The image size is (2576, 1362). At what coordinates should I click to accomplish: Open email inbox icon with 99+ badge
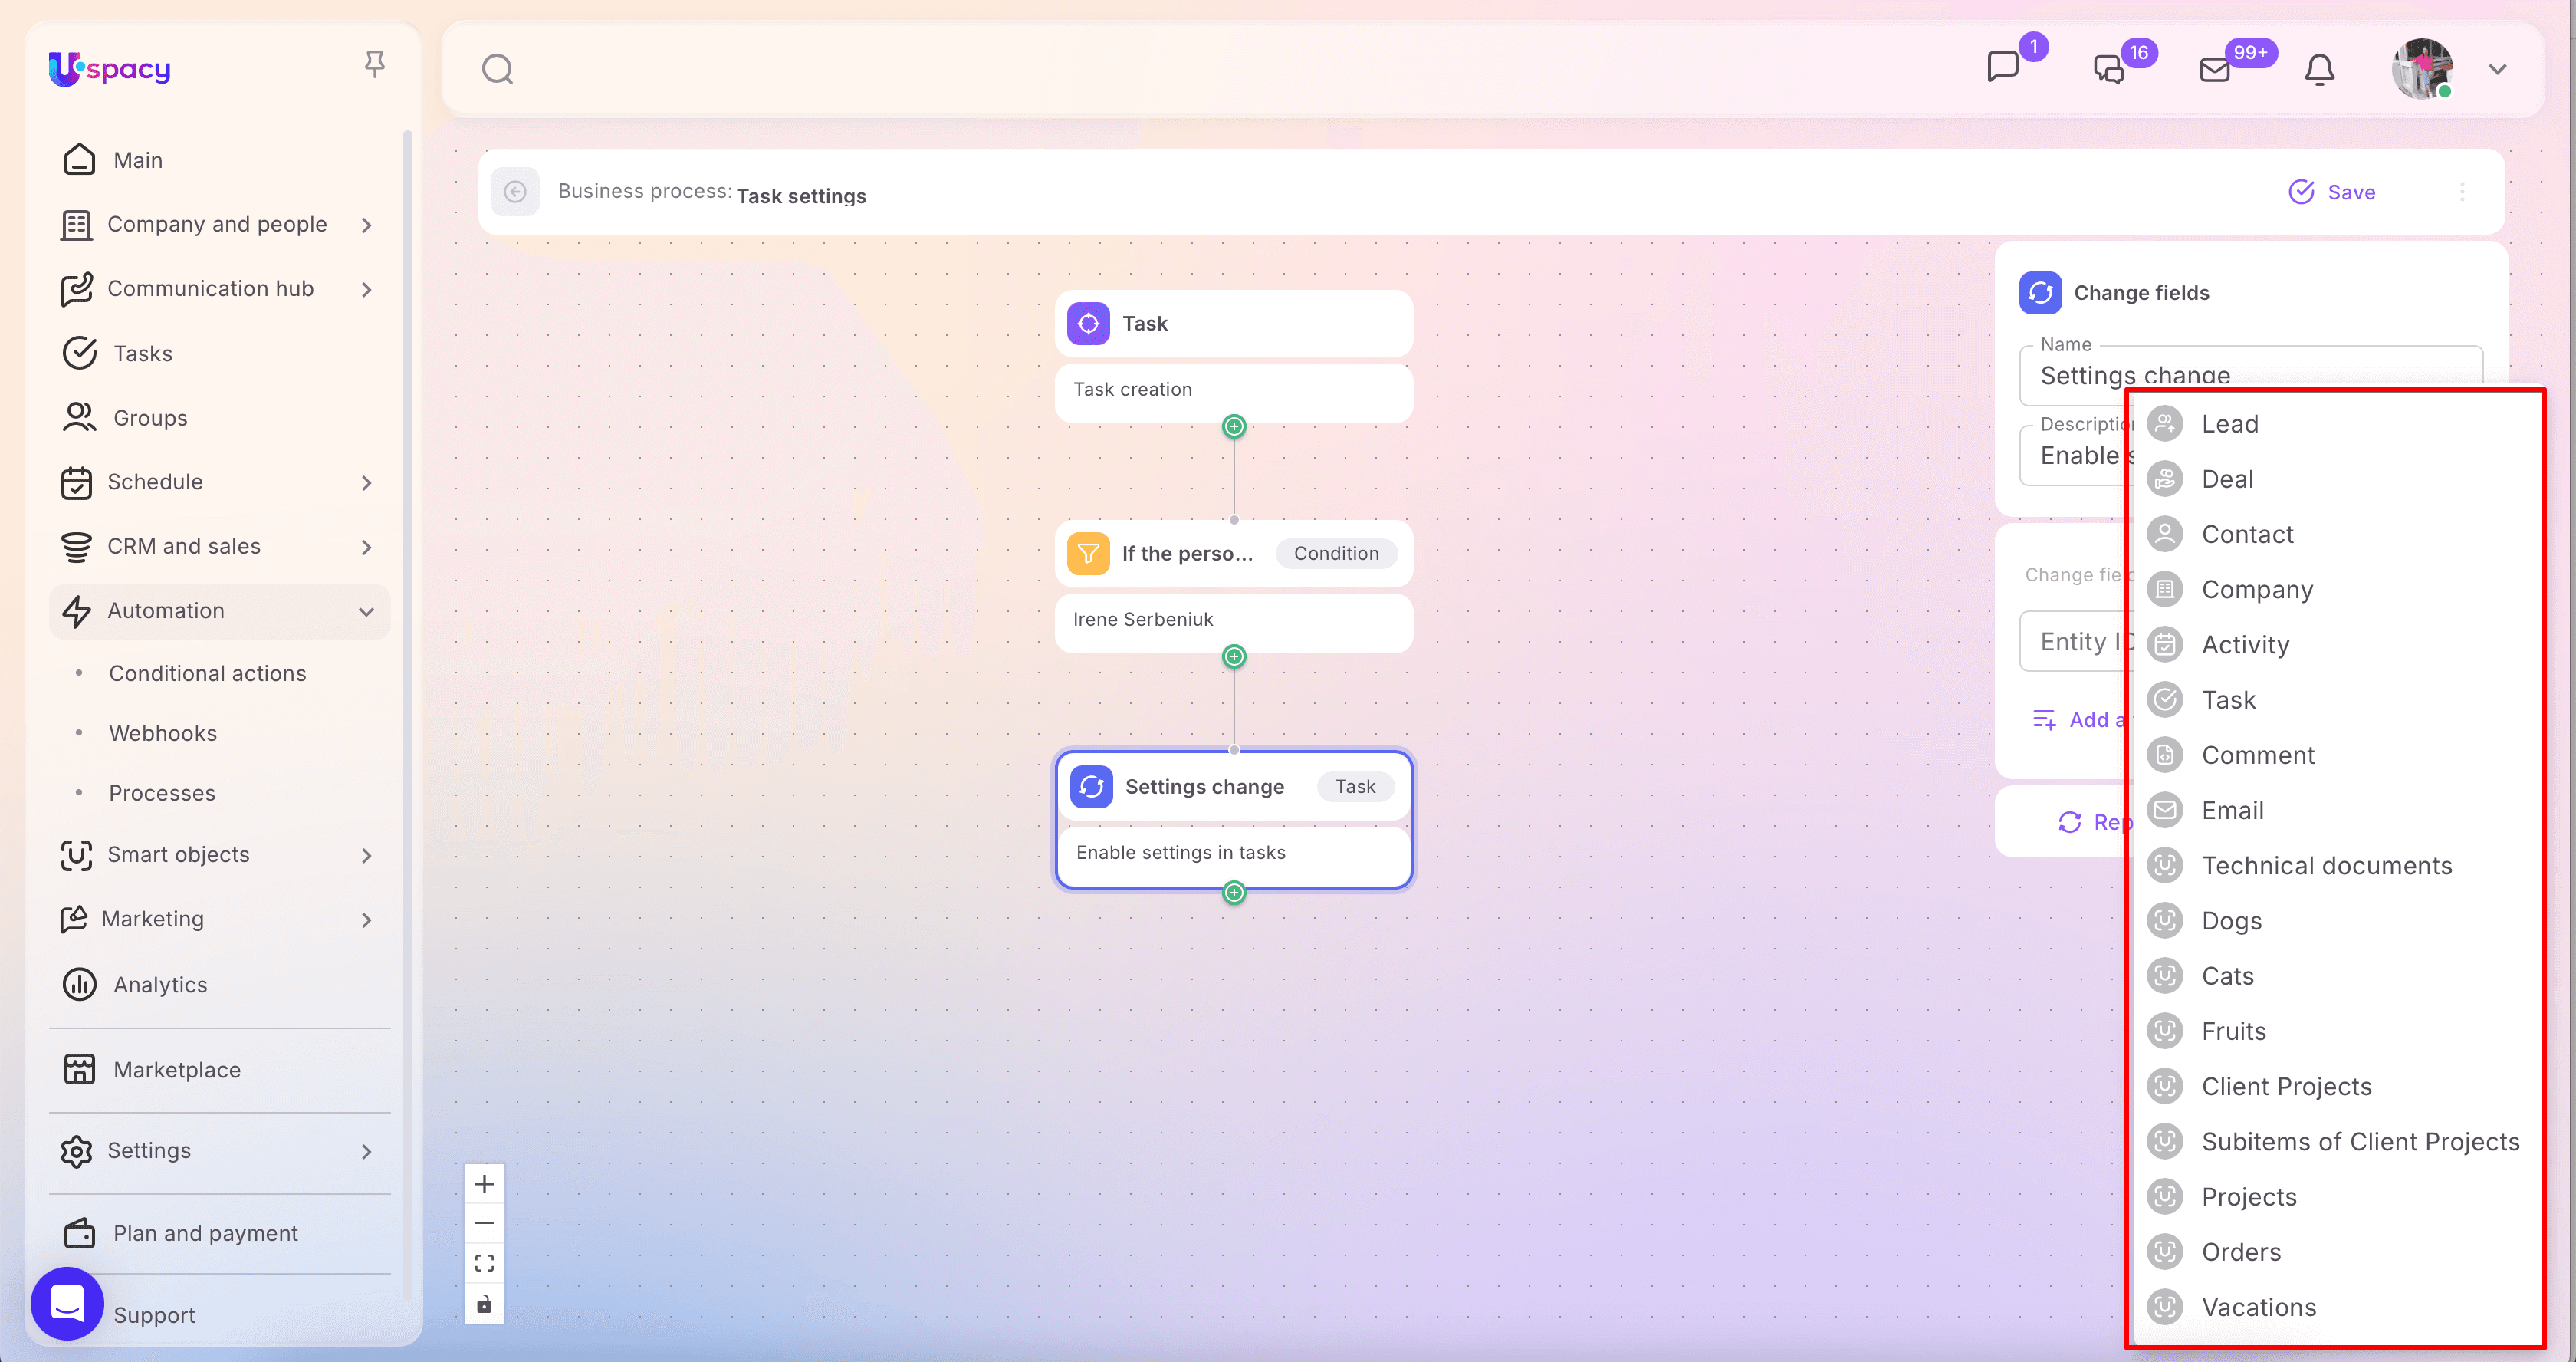click(2214, 69)
